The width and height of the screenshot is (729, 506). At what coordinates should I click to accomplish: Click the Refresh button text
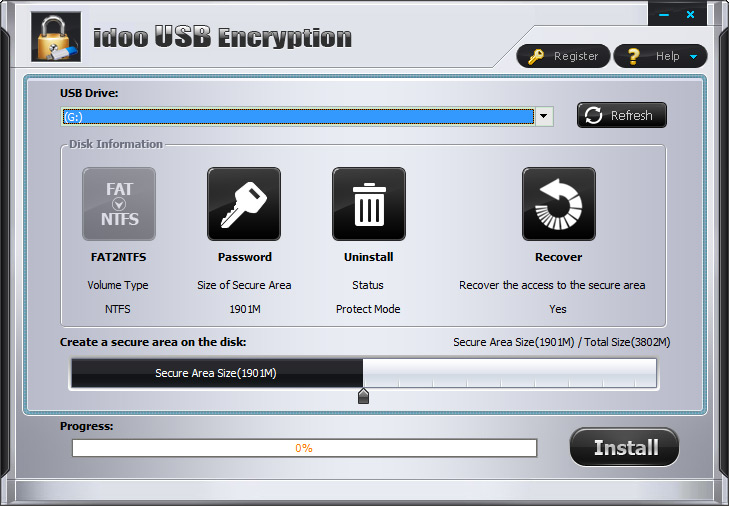coord(631,116)
